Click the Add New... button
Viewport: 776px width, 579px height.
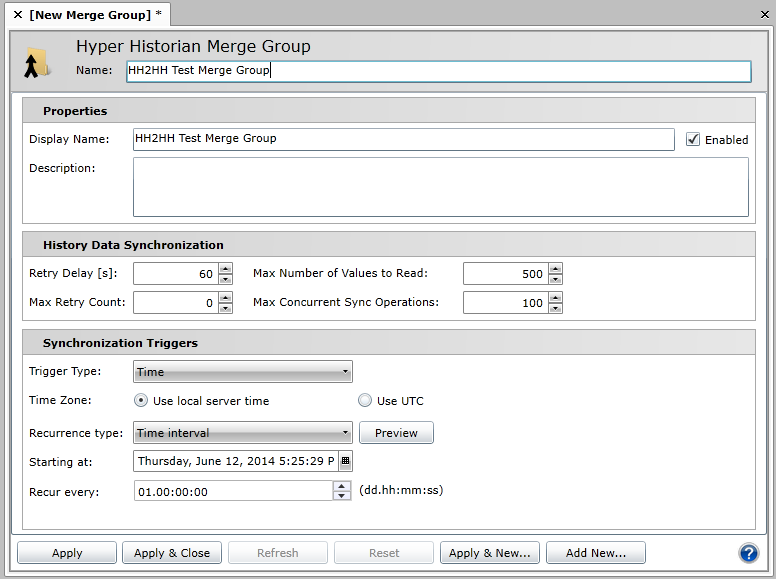pyautogui.click(x=596, y=553)
